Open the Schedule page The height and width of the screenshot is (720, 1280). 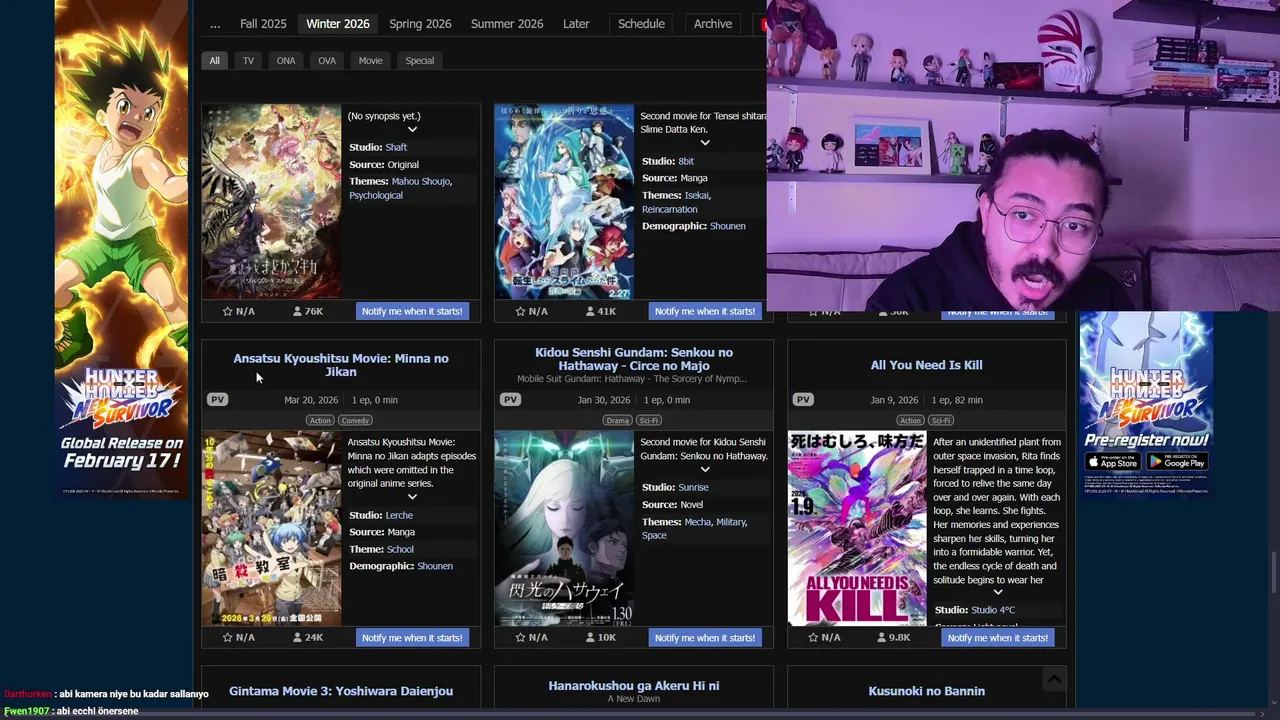641,24
